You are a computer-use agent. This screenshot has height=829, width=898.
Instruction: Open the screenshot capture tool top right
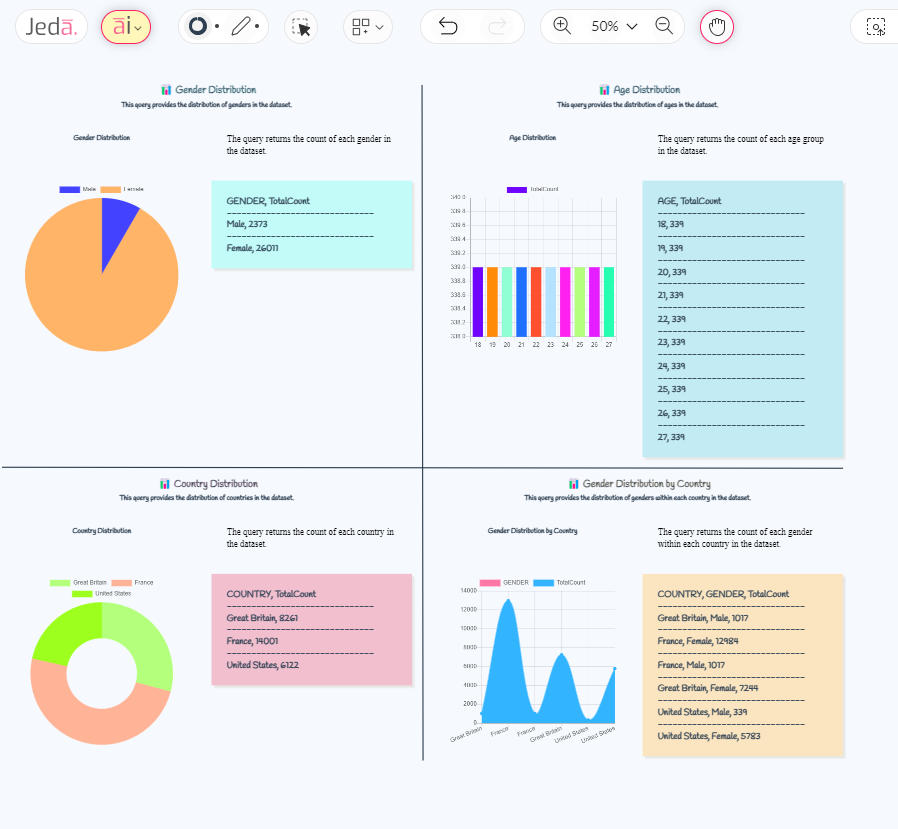pos(876,27)
